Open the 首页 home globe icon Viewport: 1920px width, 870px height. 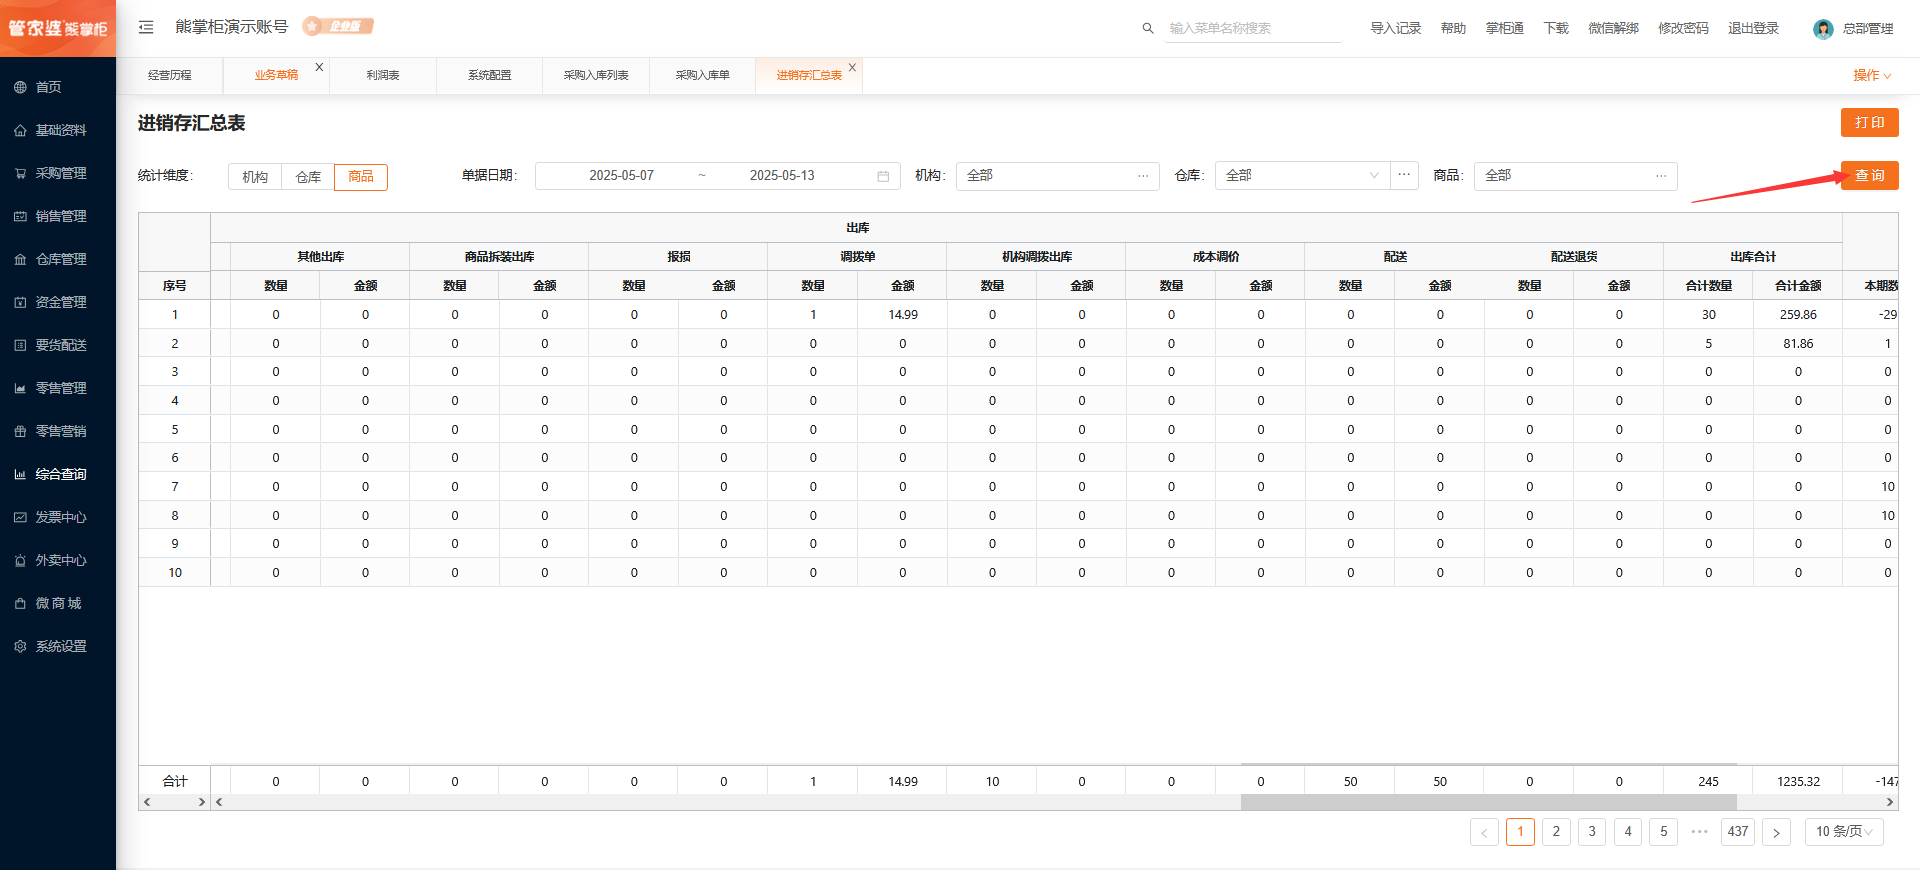coord(20,87)
